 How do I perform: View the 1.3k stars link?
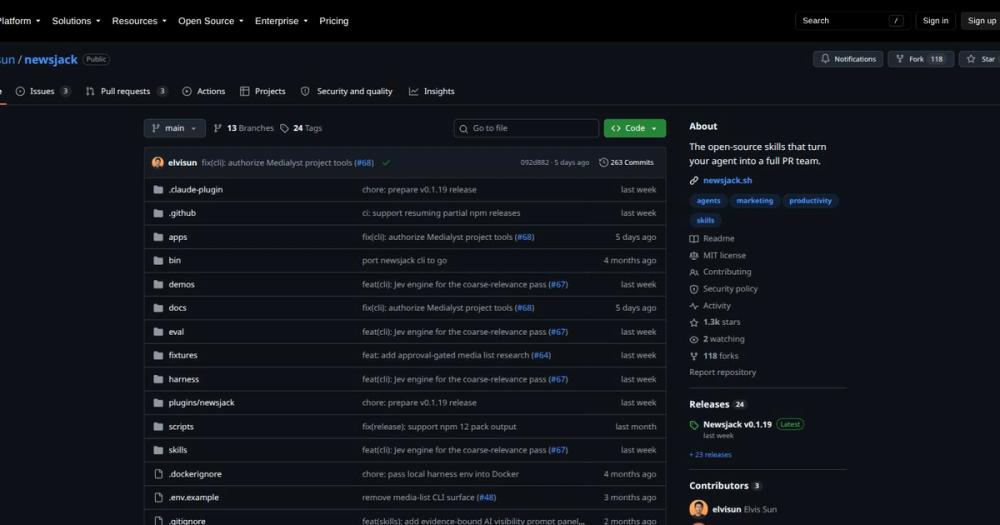715,322
